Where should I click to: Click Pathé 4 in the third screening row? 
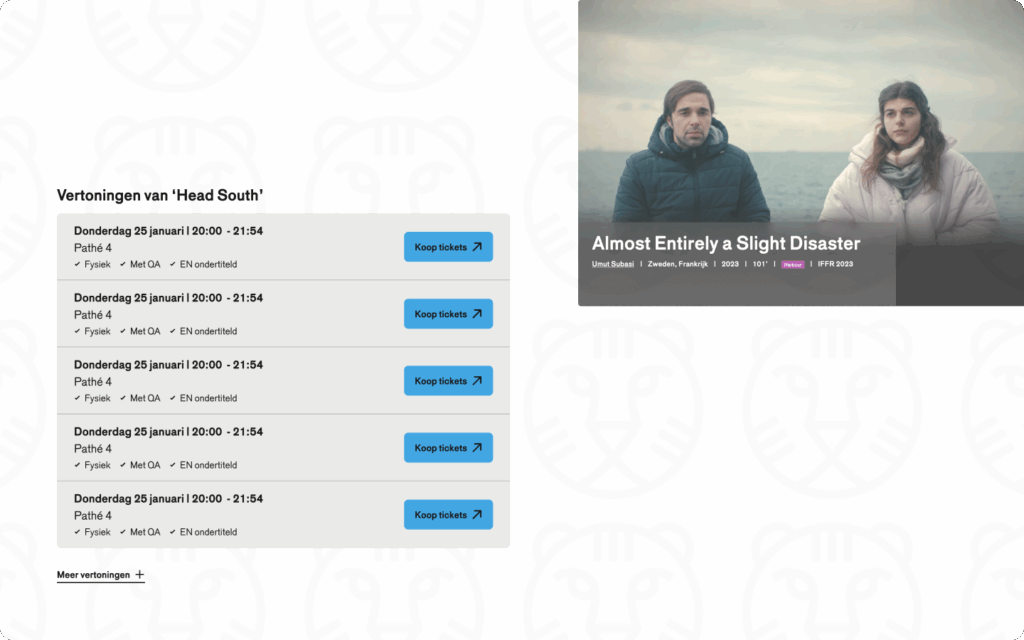93,382
